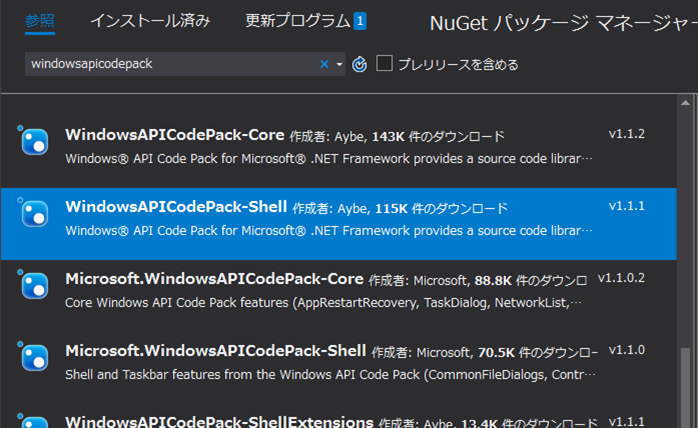This screenshot has height=428, width=698.
Task: Select the Microsoft.WindowsAPICodePack-Core package icon
Action: [x=34, y=286]
